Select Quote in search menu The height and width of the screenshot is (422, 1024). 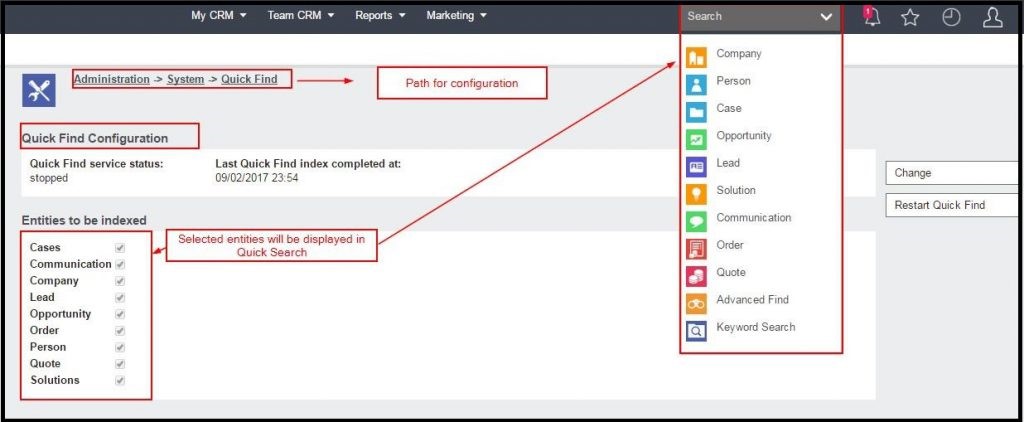tap(731, 273)
